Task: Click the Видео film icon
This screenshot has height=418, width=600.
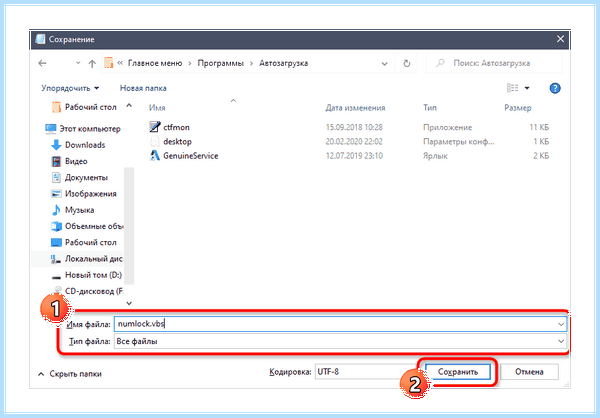Action: (56, 162)
